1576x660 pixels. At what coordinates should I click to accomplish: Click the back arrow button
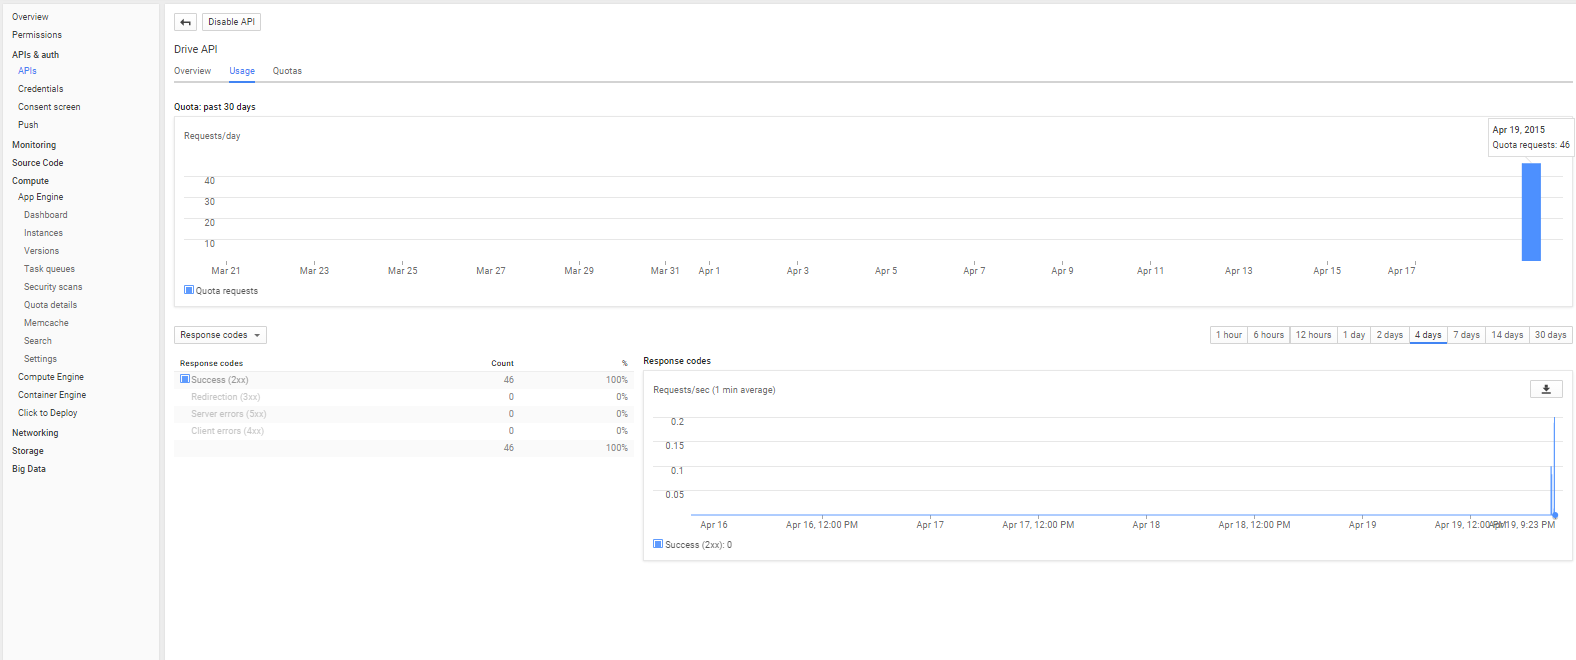coord(185,22)
